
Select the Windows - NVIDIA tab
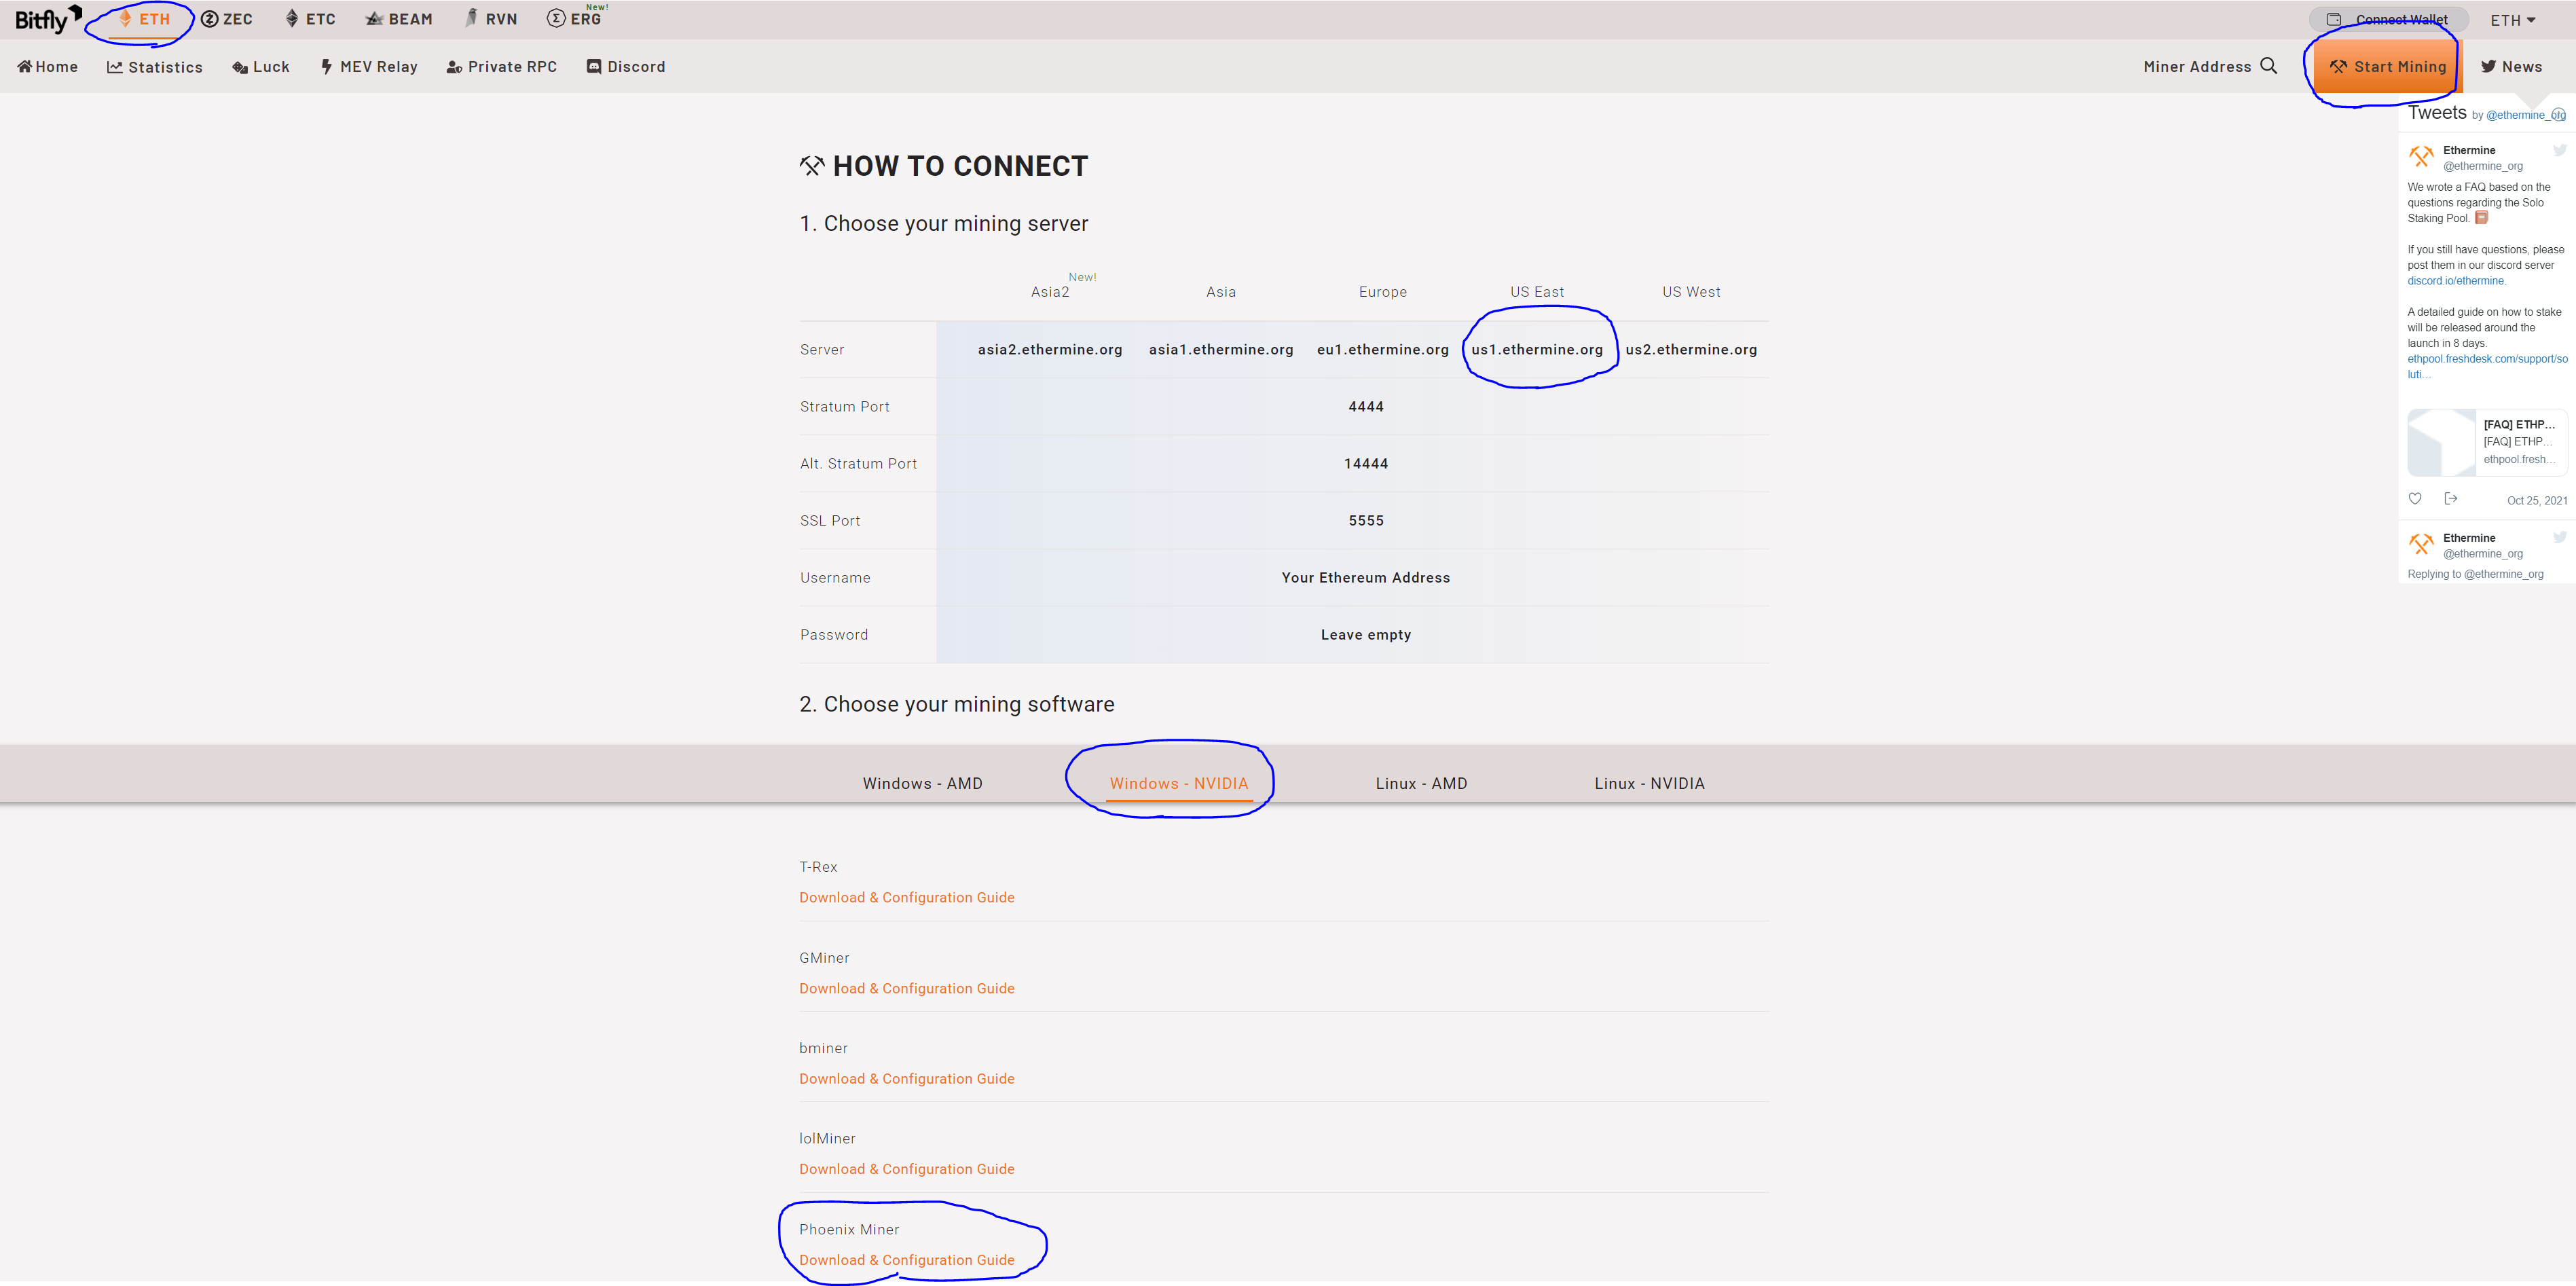point(1179,784)
